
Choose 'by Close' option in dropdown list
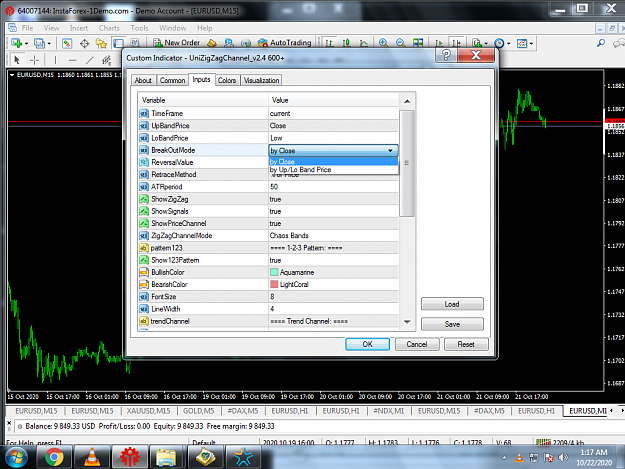pyautogui.click(x=334, y=161)
